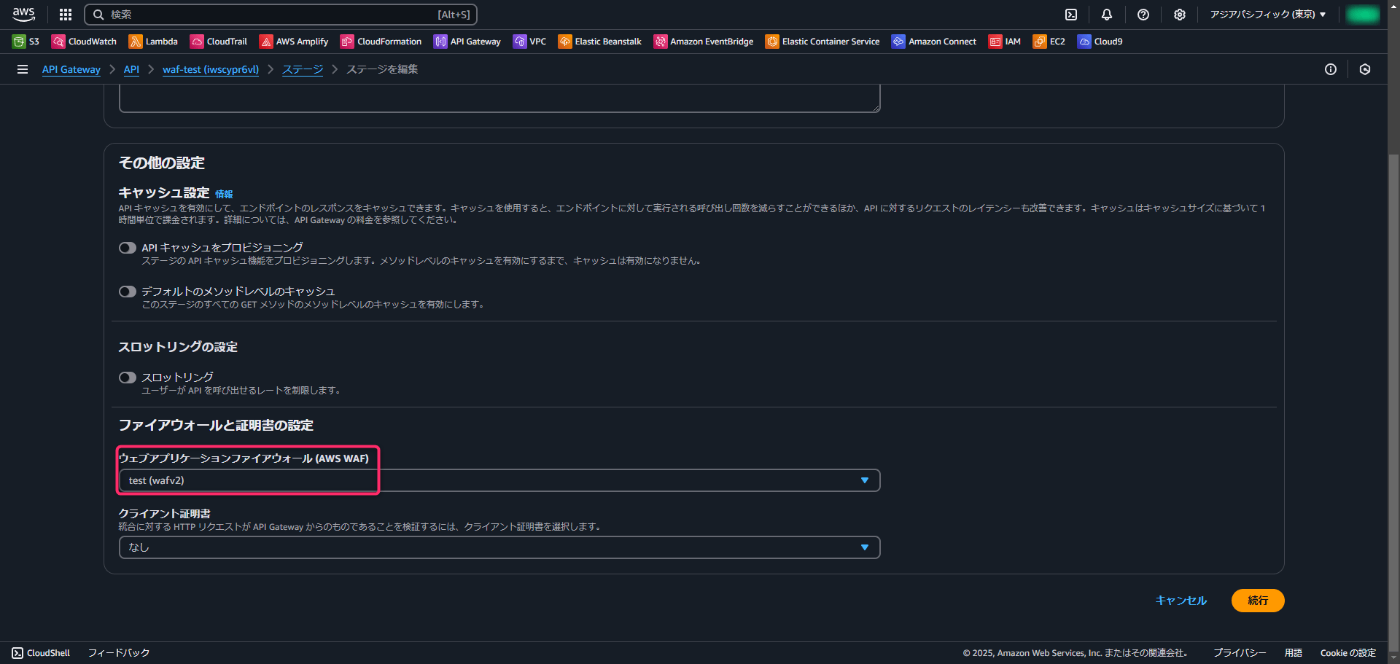Open the Amazon EventBridge shortcut
This screenshot has width=1400, height=664.
tap(704, 41)
